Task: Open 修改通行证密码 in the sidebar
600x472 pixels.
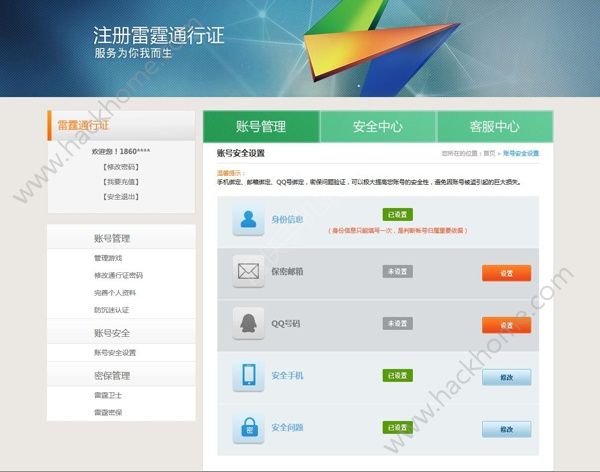Action: click(118, 275)
